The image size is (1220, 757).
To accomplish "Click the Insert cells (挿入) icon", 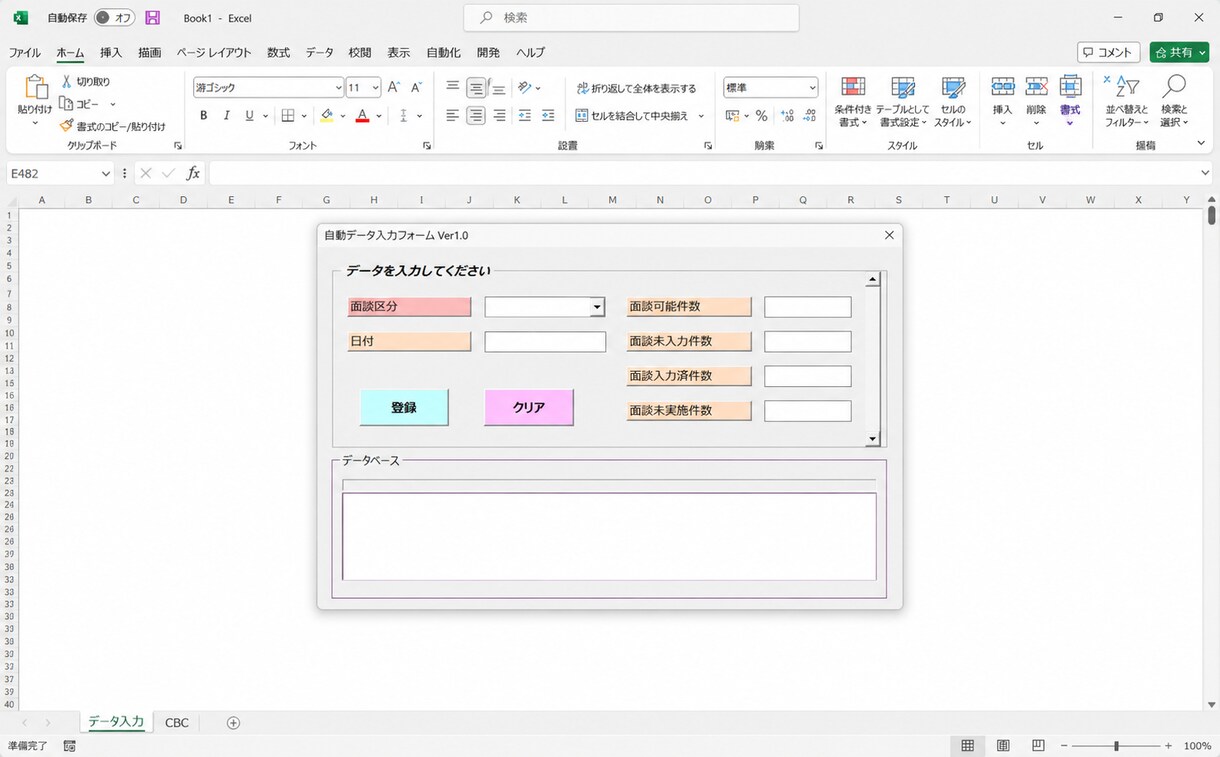I will point(1002,87).
